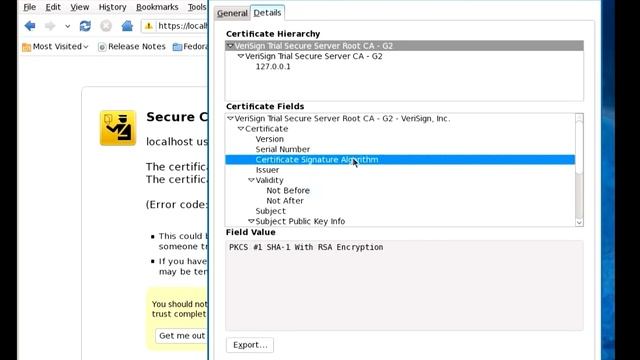640x360 pixels.
Task: Click the Get me out button on error page
Action: point(181,336)
